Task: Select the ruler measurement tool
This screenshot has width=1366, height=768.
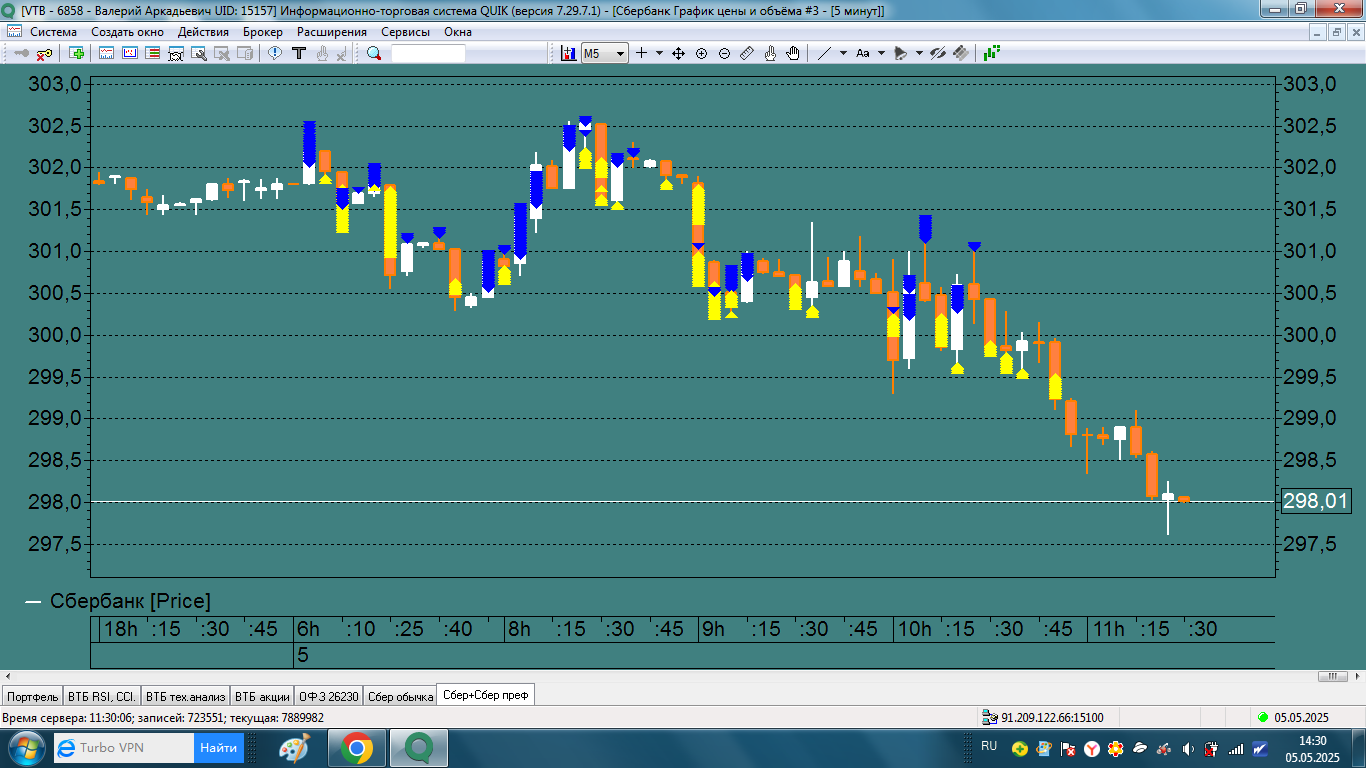Action: click(x=747, y=53)
